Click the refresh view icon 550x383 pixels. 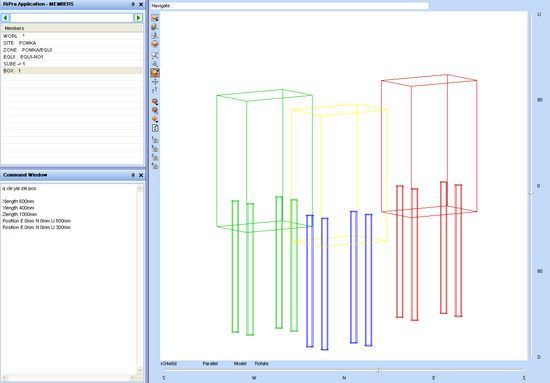click(x=155, y=128)
